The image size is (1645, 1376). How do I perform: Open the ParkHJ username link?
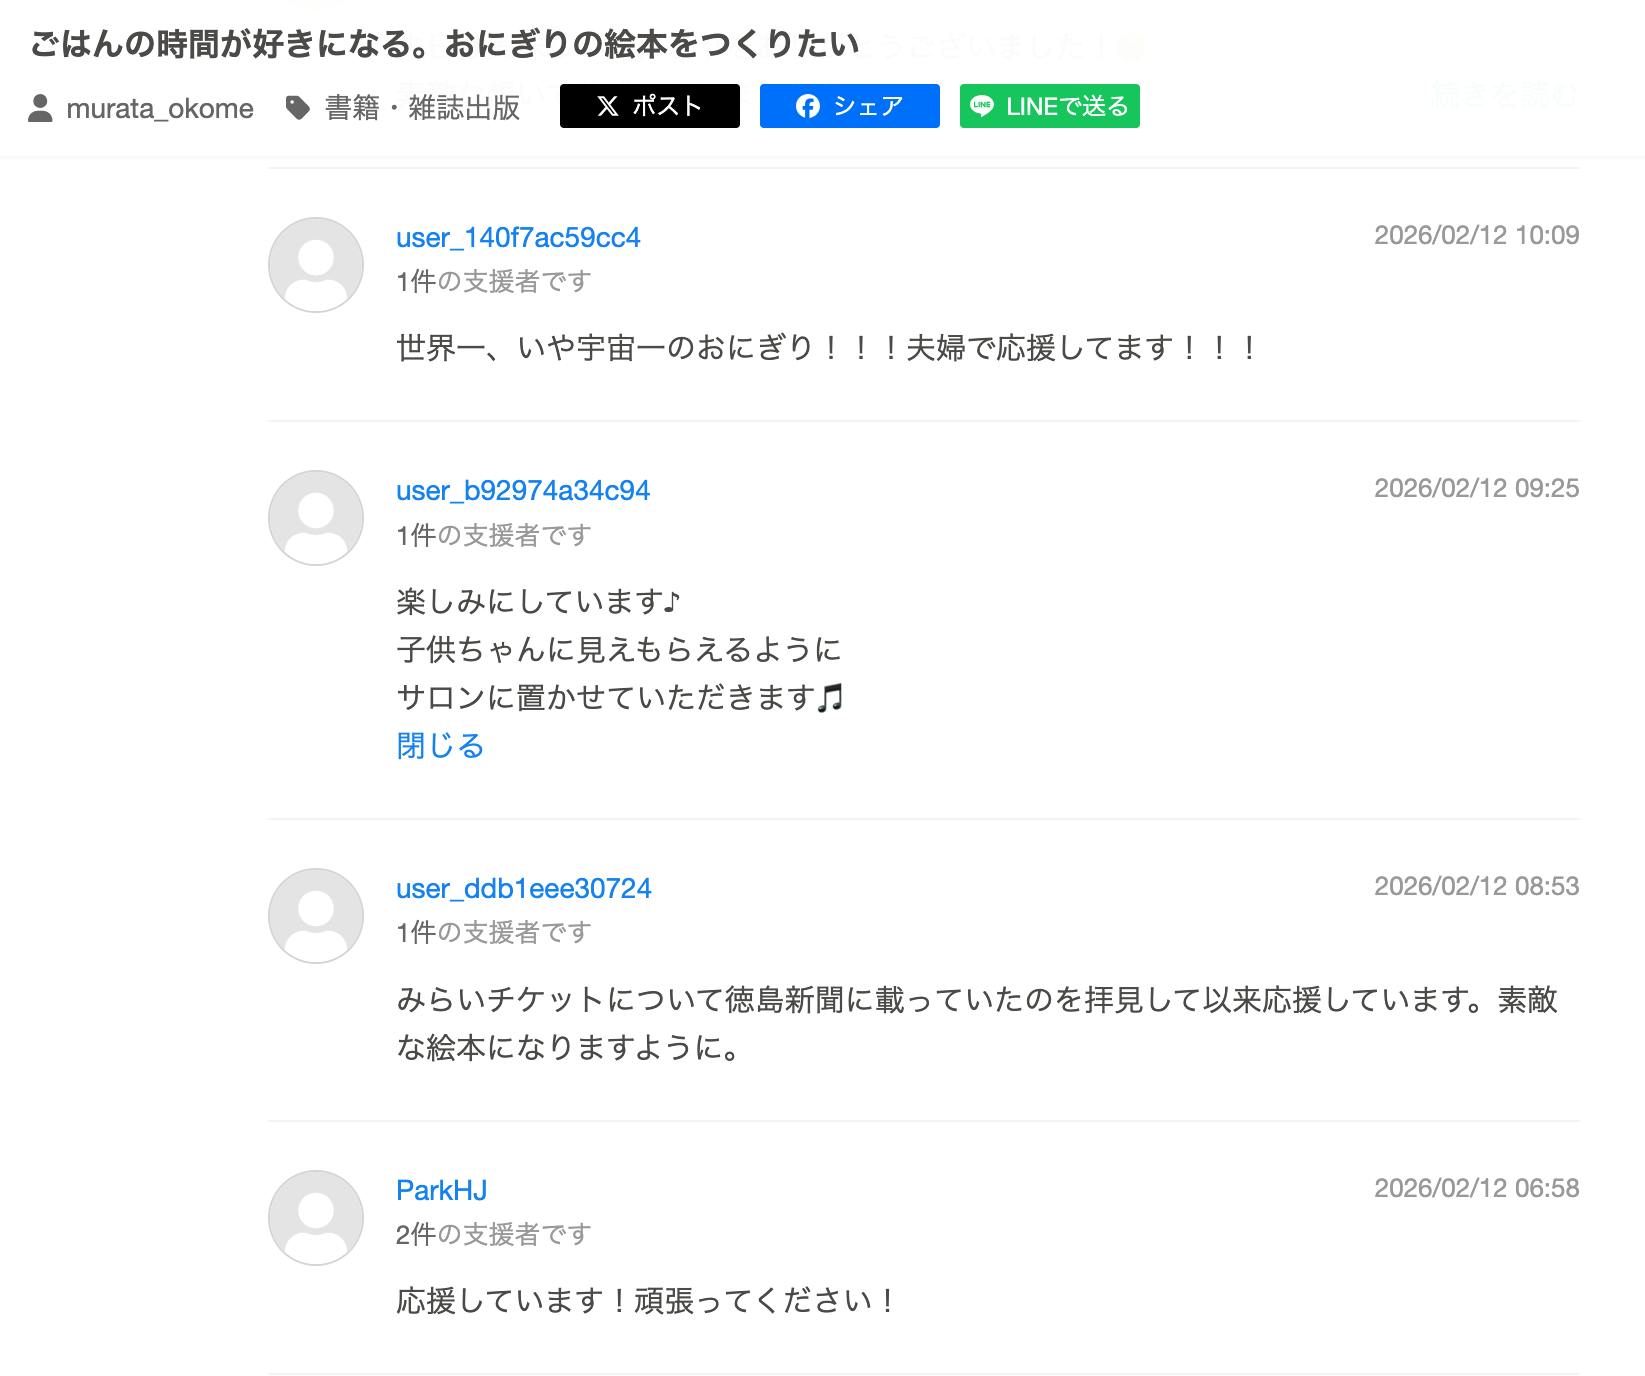point(442,1191)
